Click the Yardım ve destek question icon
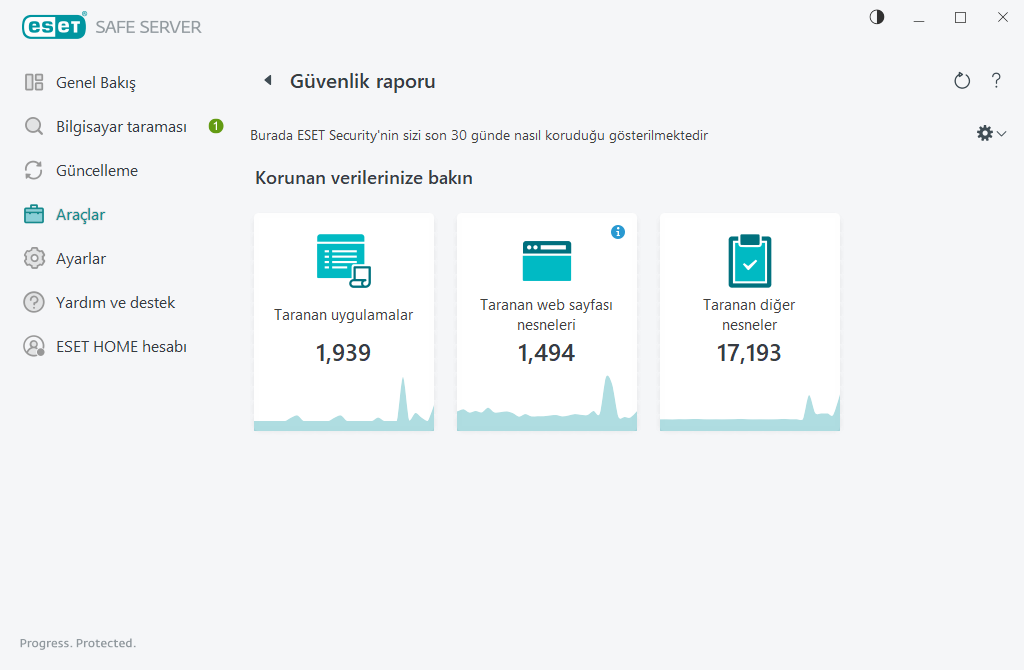 [33, 302]
